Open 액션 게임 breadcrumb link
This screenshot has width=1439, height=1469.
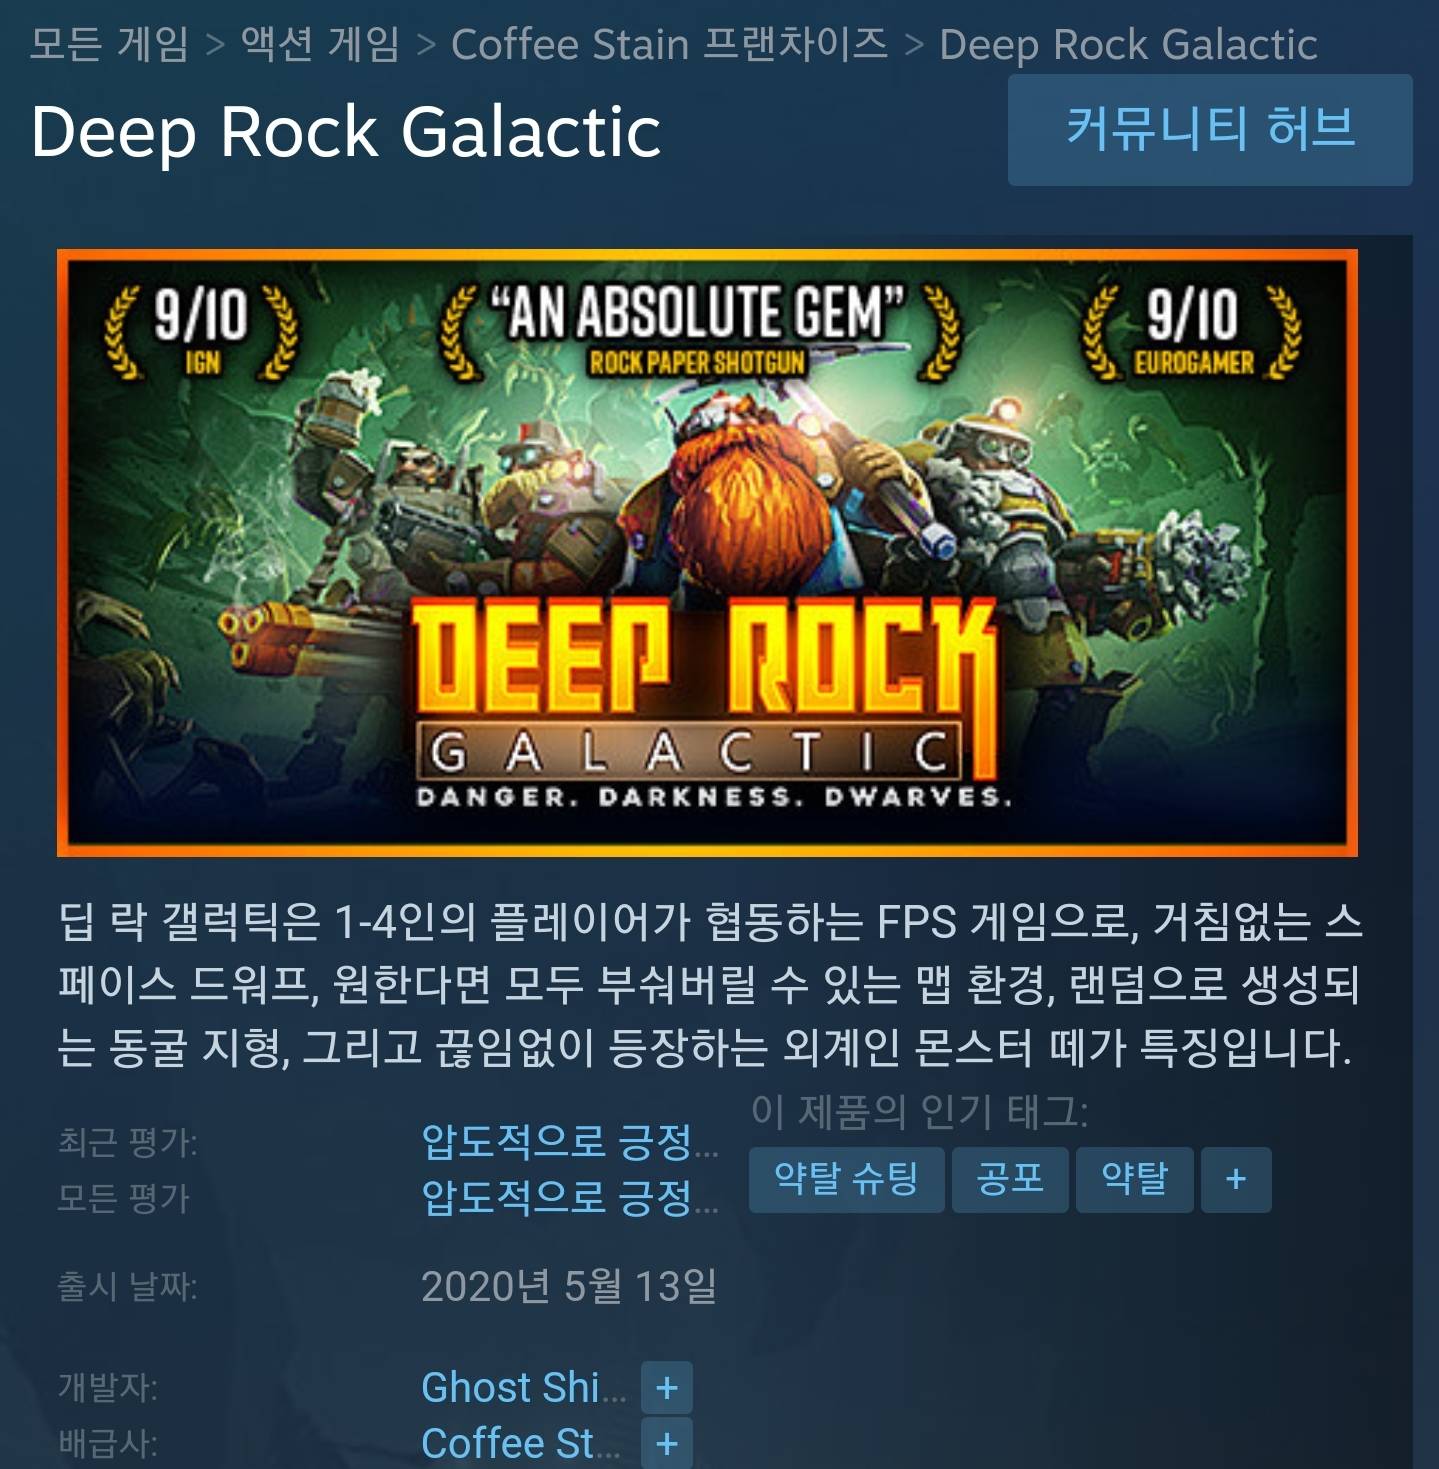321,44
